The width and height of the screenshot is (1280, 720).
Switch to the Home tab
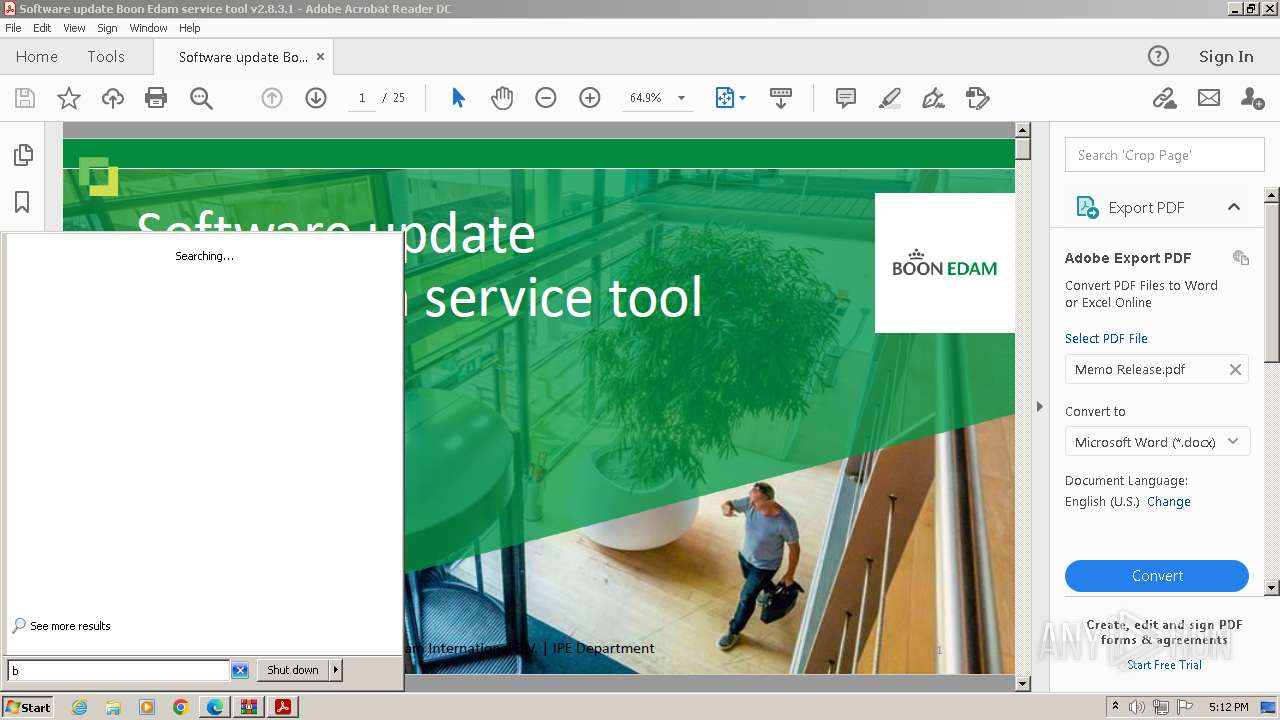point(37,57)
